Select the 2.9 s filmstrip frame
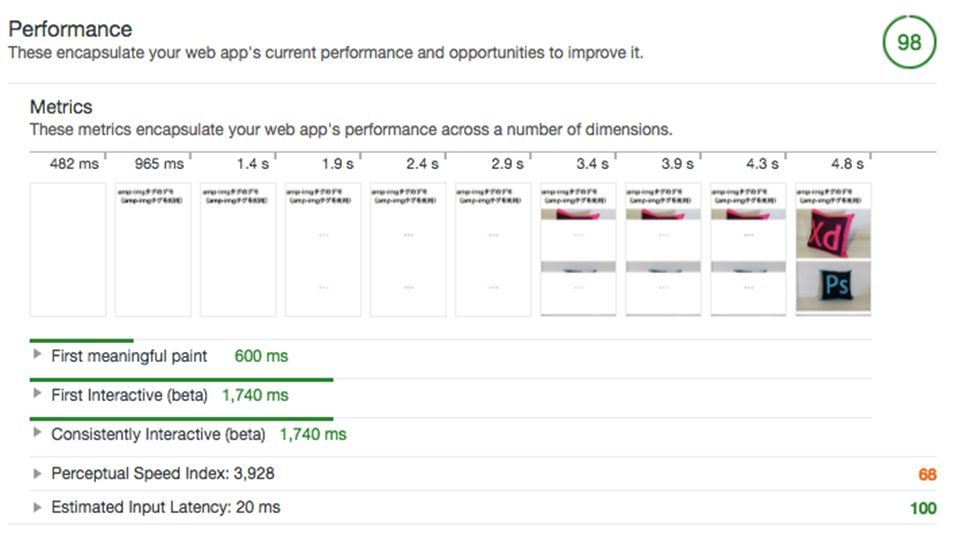The image size is (960, 540). coord(493,249)
